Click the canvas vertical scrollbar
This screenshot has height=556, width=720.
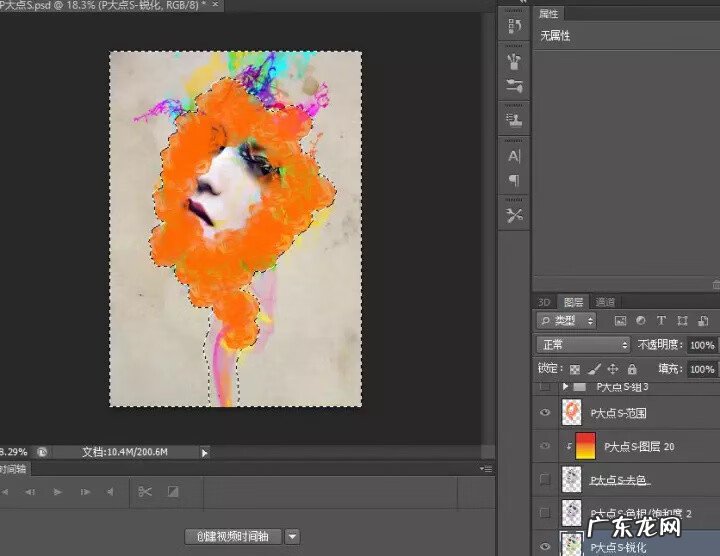pos(489,227)
